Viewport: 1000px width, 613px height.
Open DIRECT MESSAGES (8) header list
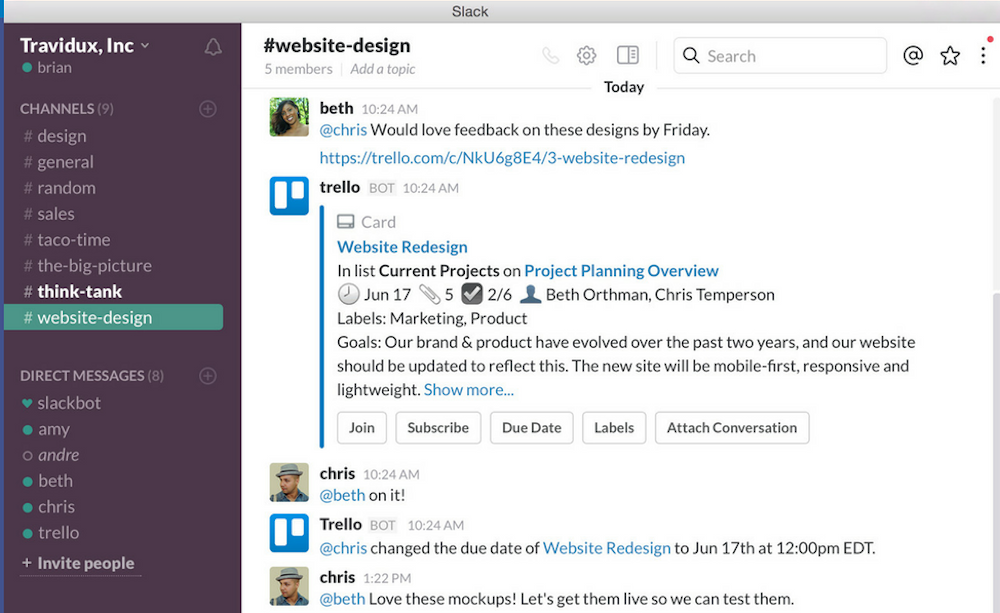tap(92, 376)
